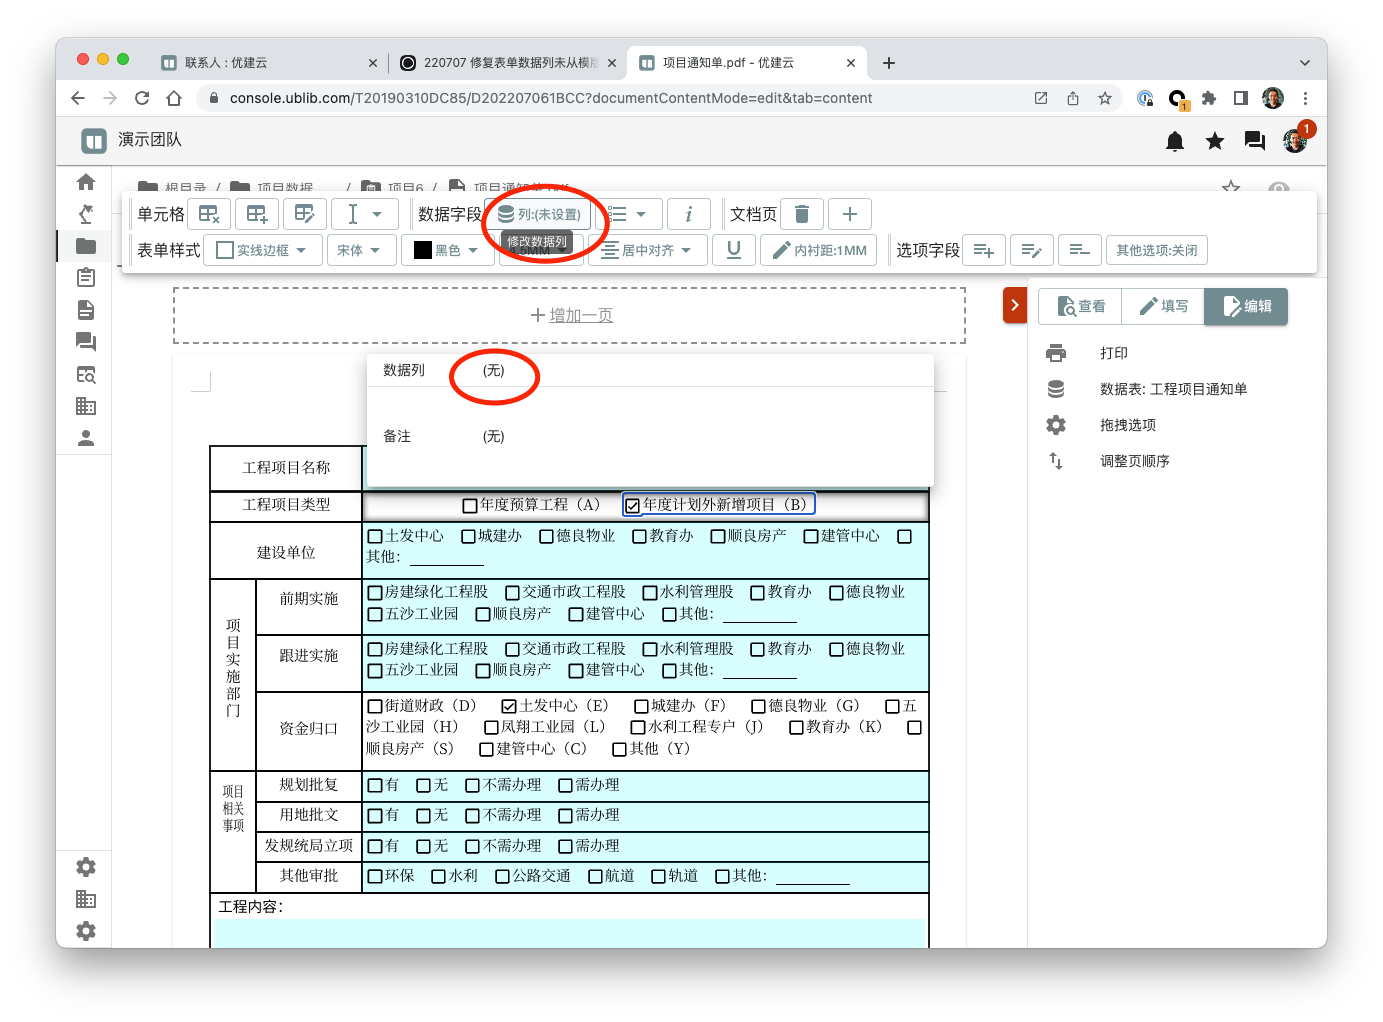Viewport: 1383px width, 1022px height.
Task: Click the 备注 (无) value in the popup
Action: [x=493, y=436]
